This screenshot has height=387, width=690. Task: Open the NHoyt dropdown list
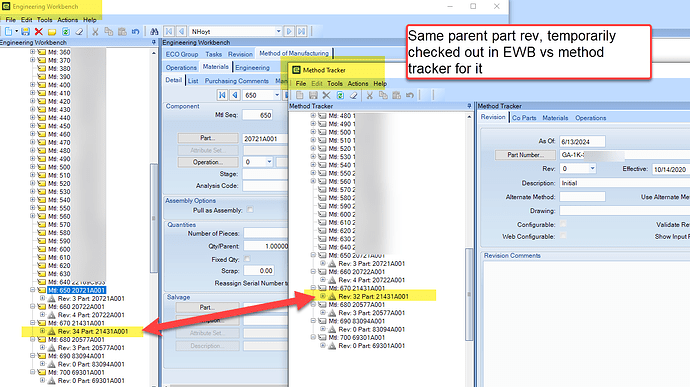(x=278, y=32)
